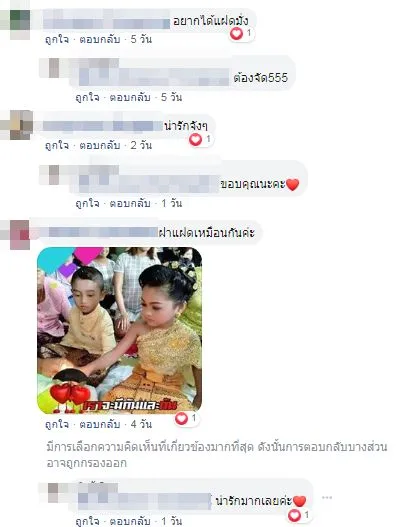Open the 4 วัน timestamp under photo
The image size is (405, 527).
141,424
